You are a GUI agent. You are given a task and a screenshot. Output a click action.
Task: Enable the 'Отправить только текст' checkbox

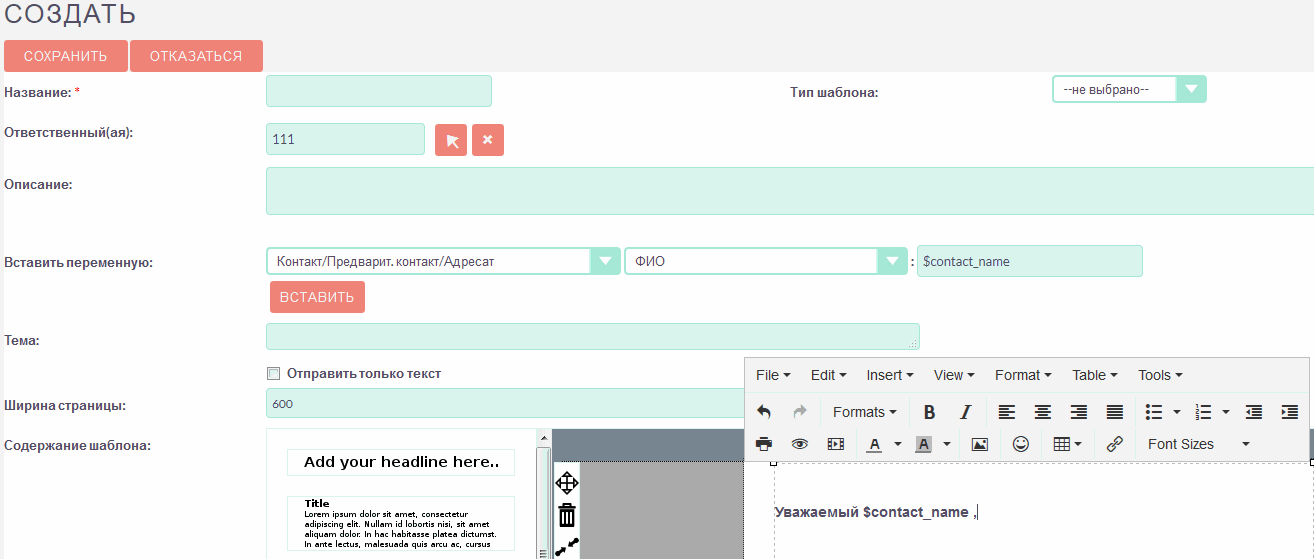274,374
